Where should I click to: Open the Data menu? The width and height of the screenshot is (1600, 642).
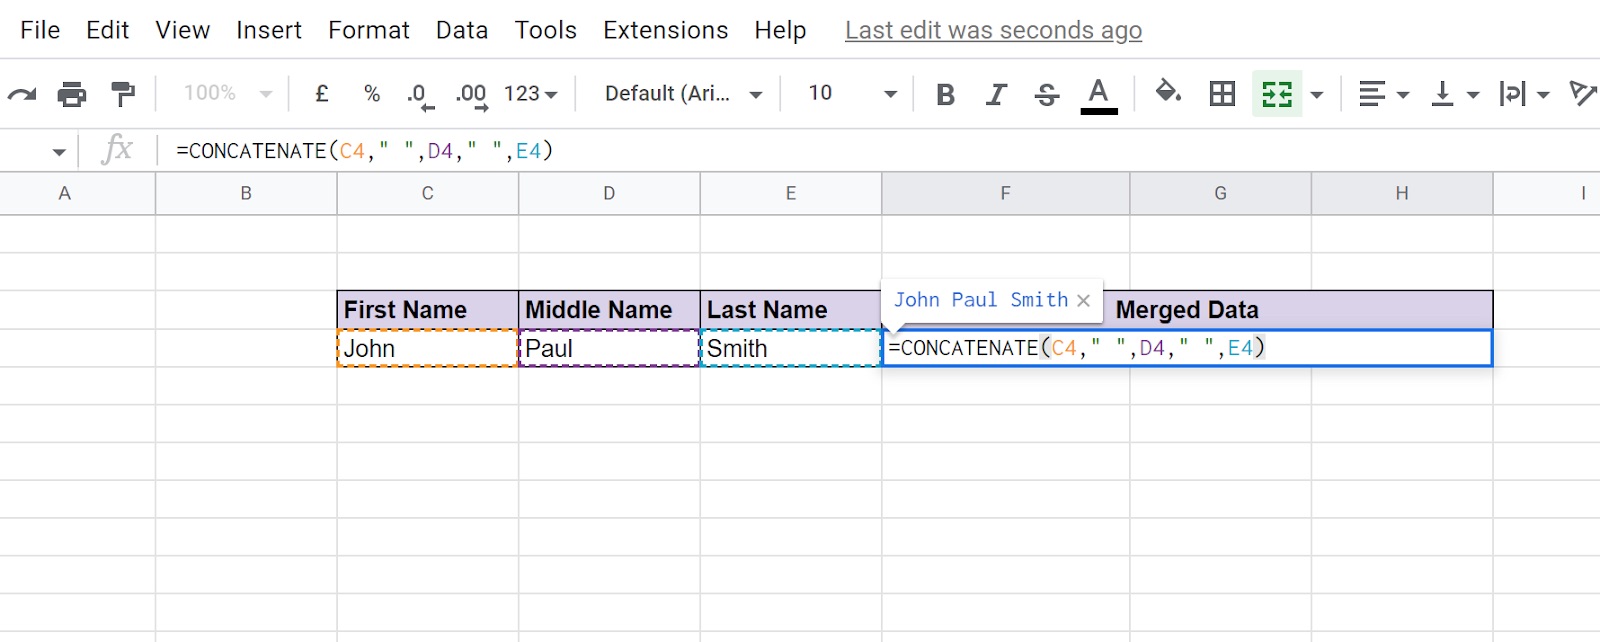coord(461,30)
